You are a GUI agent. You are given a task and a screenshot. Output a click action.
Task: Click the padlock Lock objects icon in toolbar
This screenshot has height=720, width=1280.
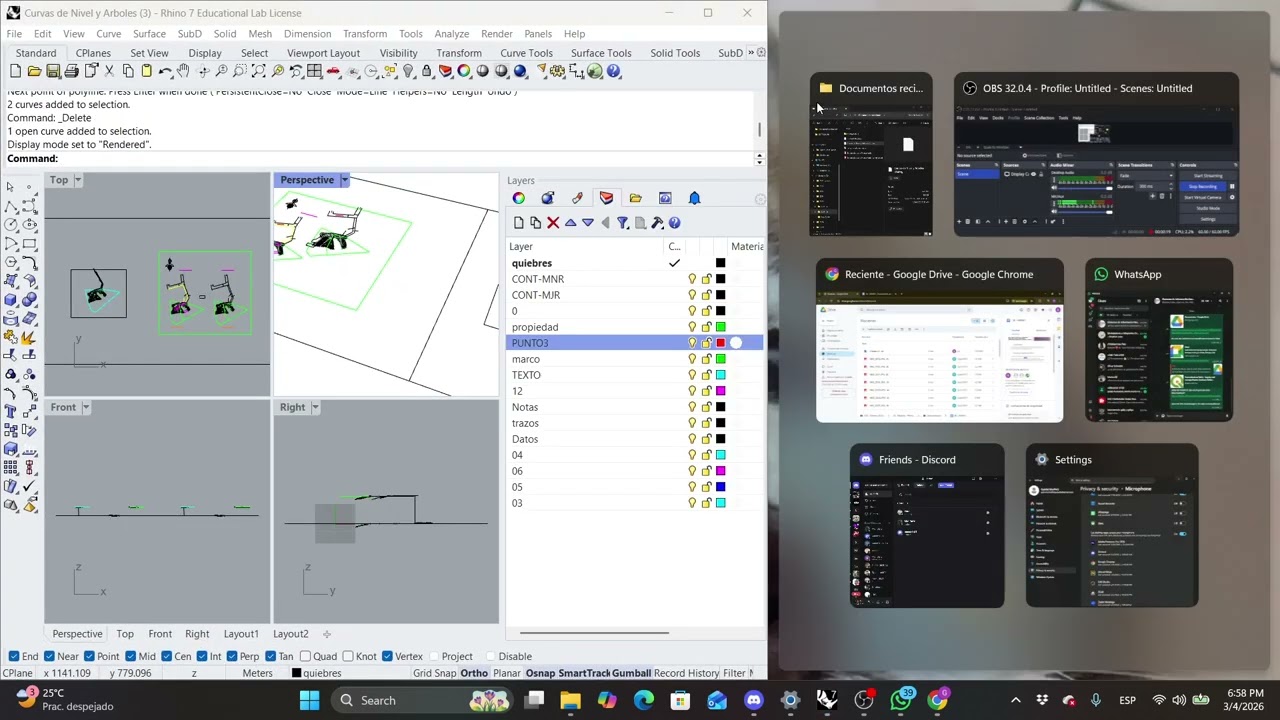[x=427, y=71]
